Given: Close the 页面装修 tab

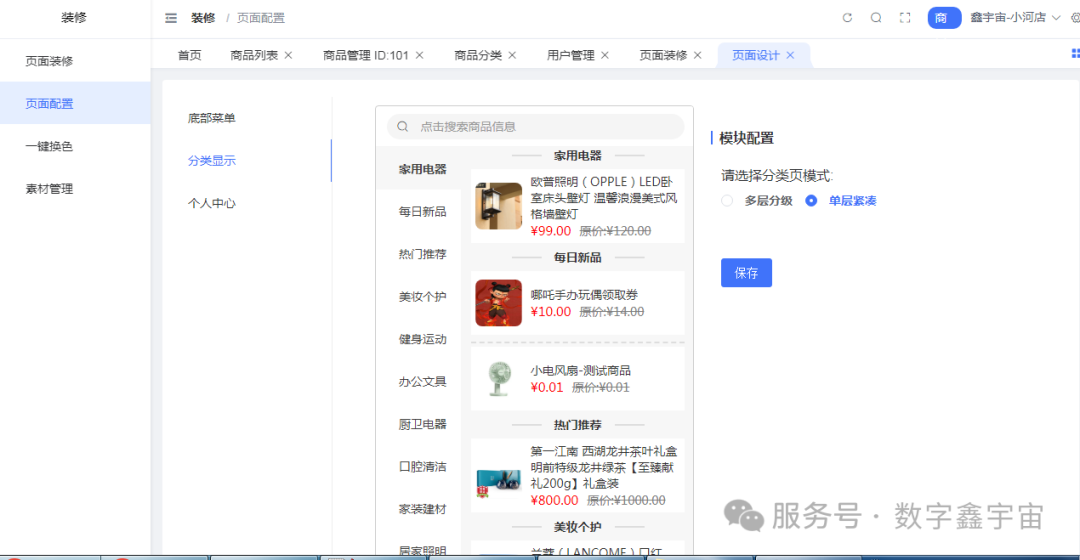Looking at the screenshot, I should (698, 55).
